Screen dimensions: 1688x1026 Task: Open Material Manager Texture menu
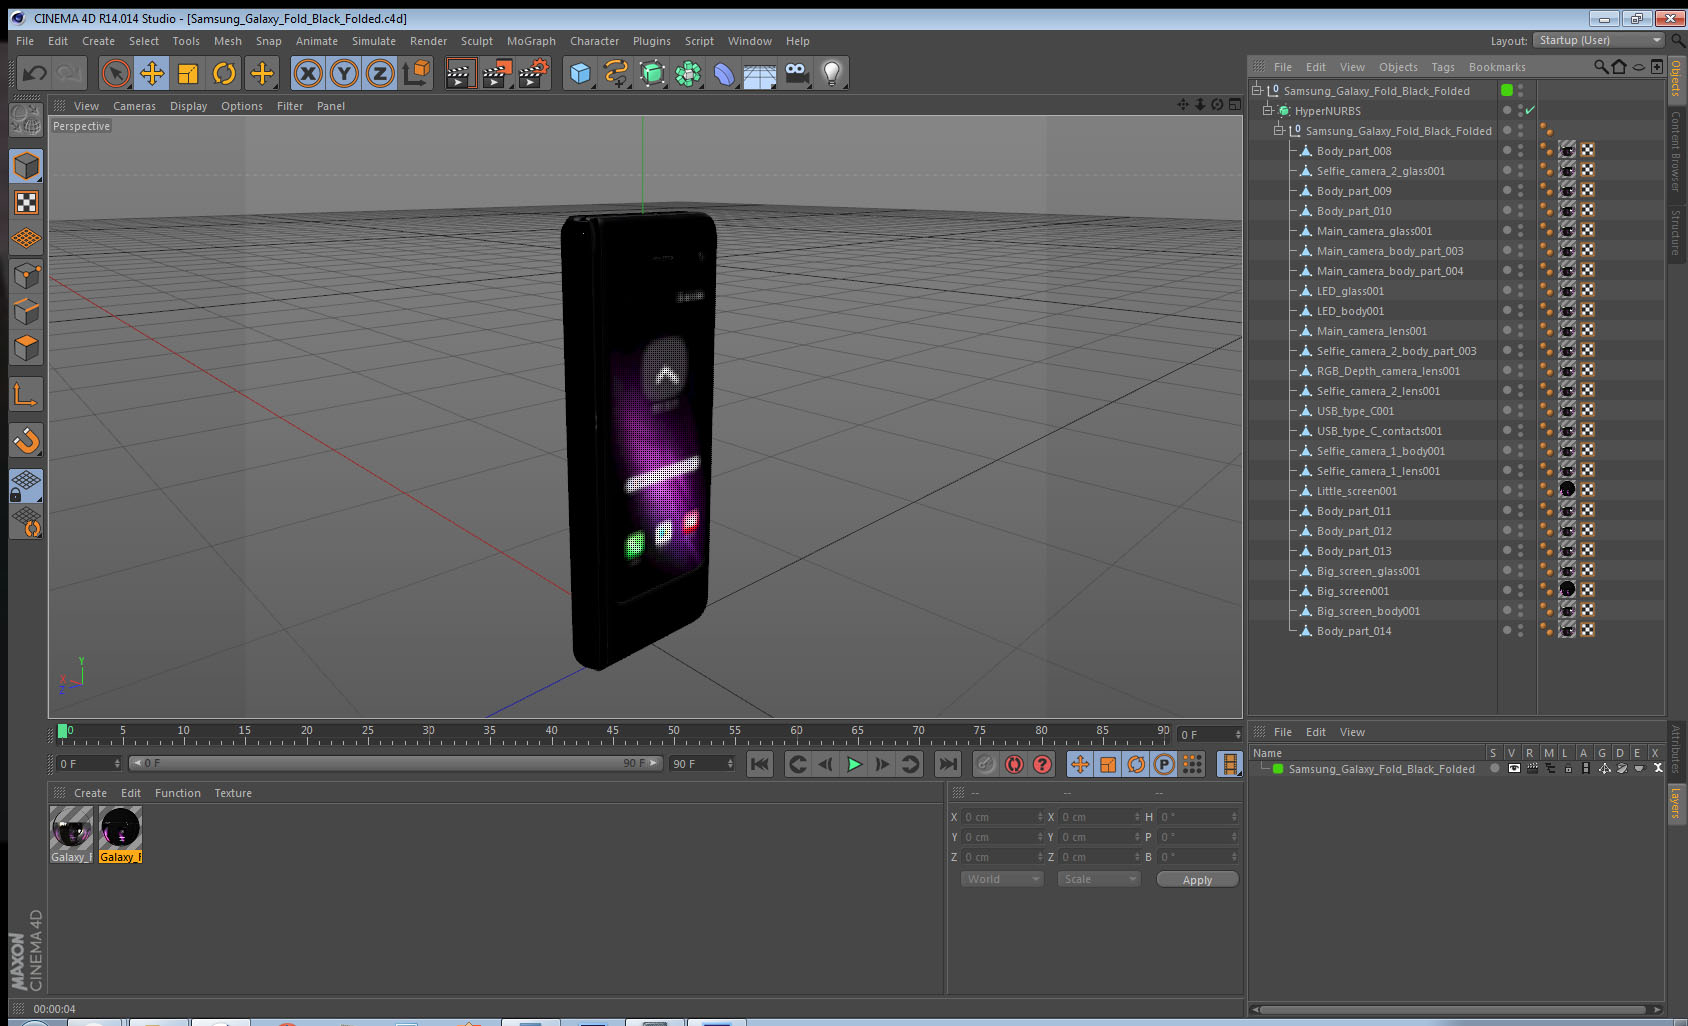[x=233, y=793]
